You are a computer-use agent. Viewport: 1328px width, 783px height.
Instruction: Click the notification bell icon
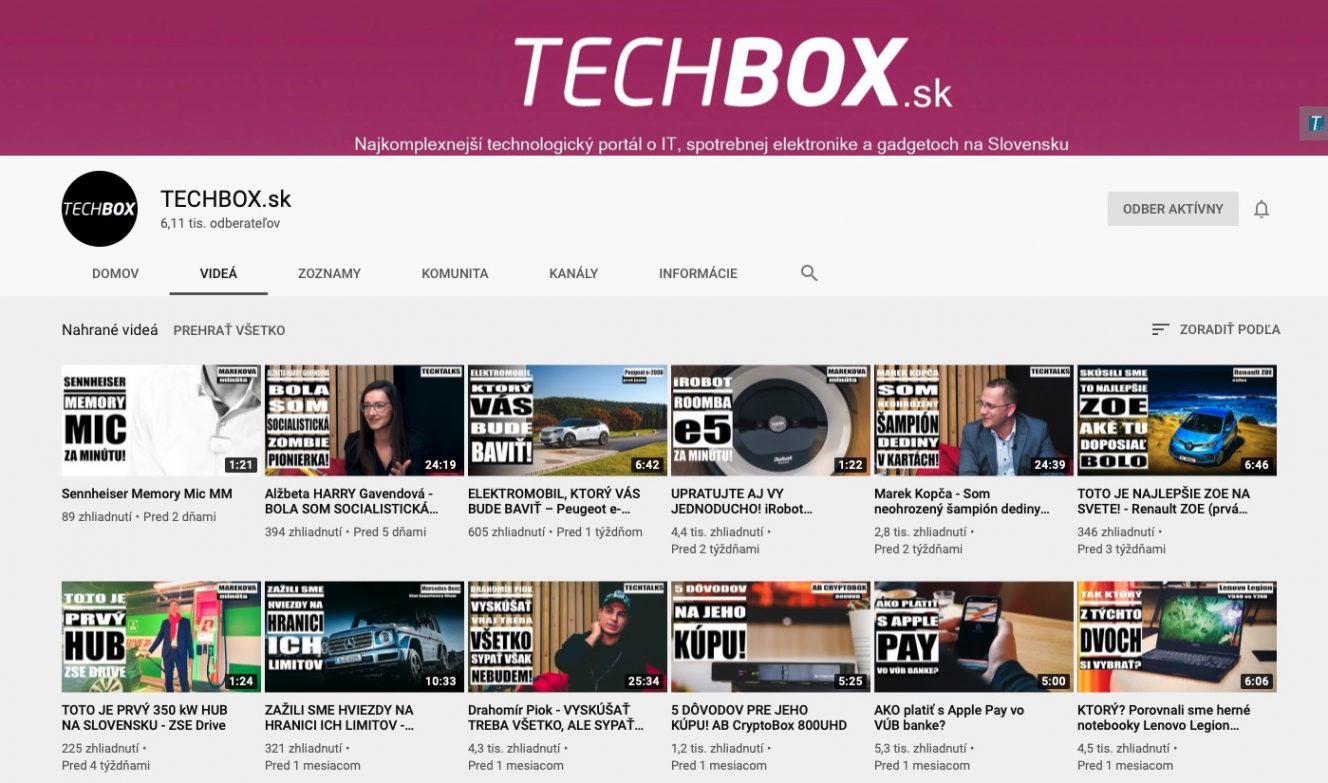tap(1261, 209)
